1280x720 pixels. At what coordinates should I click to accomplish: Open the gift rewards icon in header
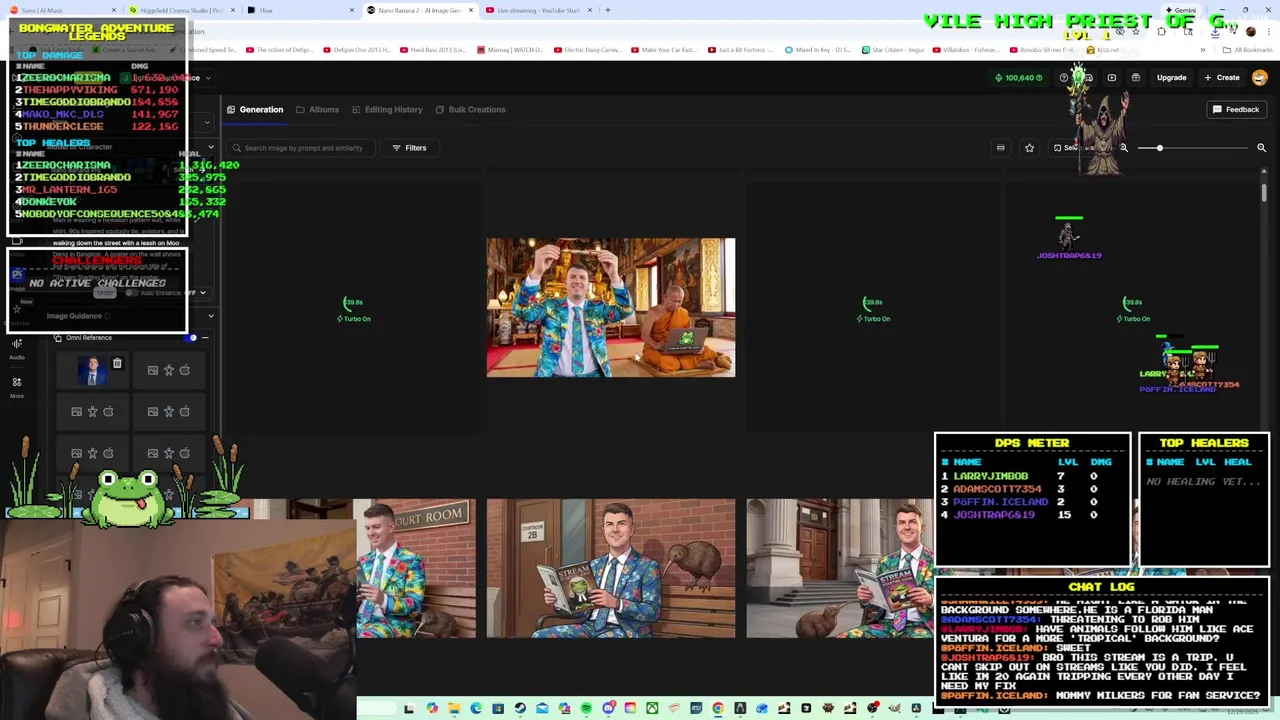[x=1135, y=77]
